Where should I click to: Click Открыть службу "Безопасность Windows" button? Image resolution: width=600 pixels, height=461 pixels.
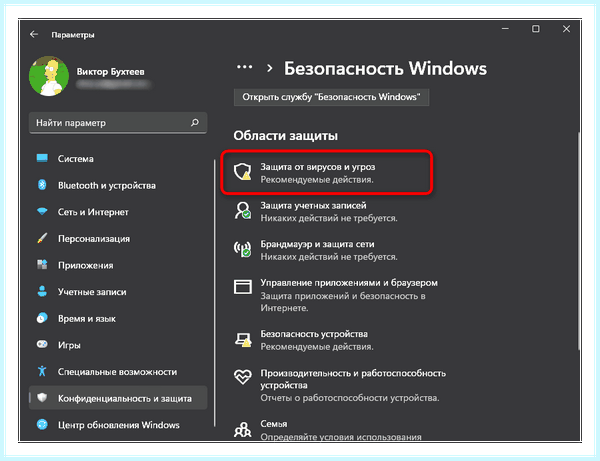[331, 97]
